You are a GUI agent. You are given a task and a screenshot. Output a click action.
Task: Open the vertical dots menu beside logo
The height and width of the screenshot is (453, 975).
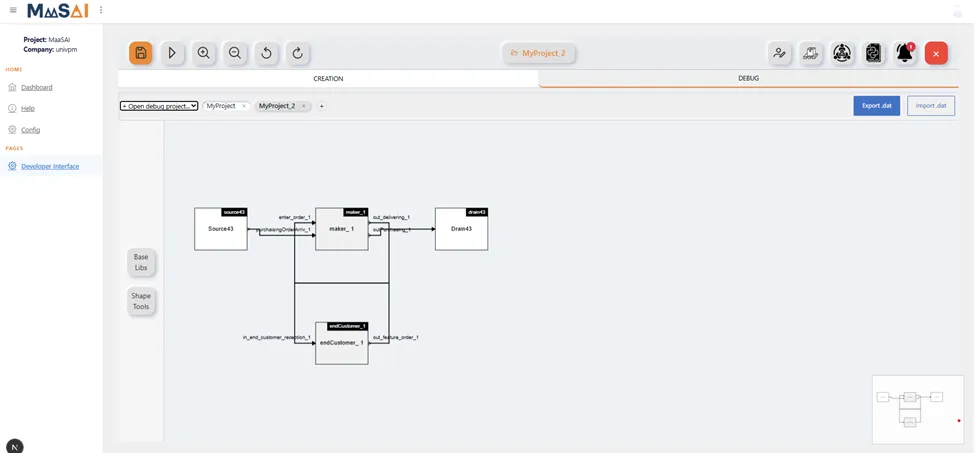(x=101, y=10)
